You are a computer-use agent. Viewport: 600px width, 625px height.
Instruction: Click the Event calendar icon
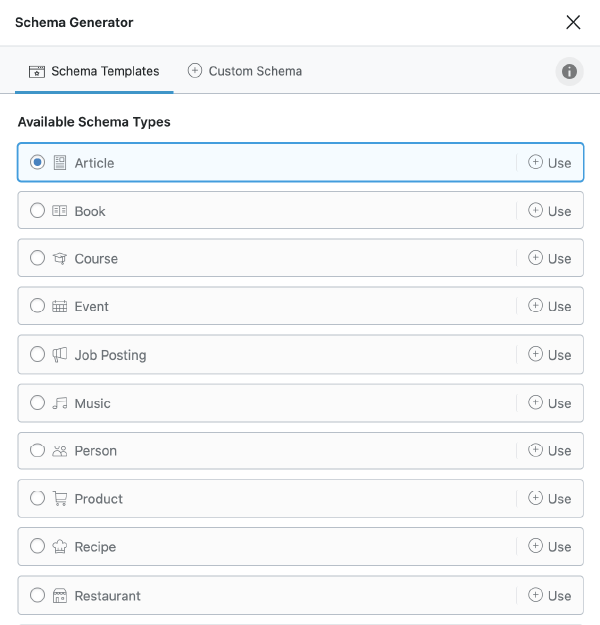point(60,307)
